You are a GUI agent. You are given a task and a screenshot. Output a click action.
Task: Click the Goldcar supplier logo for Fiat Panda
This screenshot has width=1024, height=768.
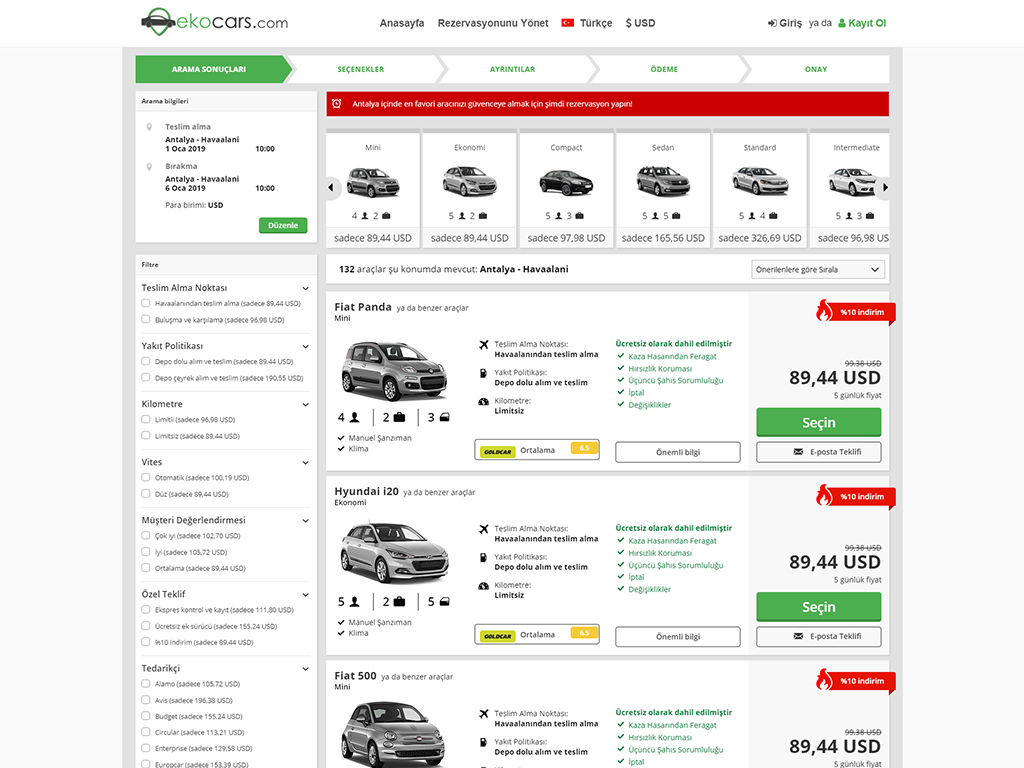tap(498, 451)
